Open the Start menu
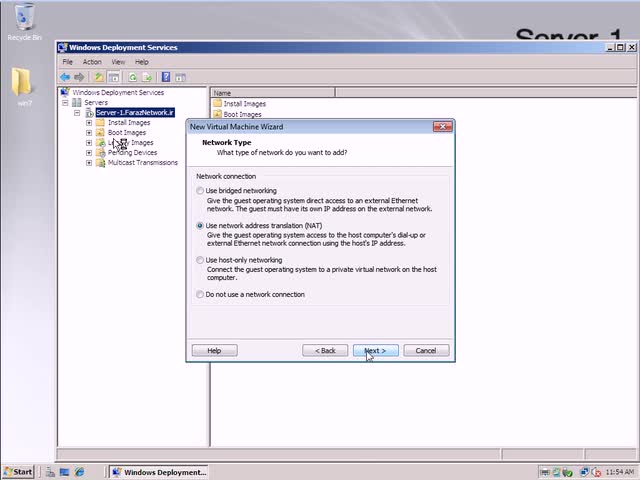The image size is (640, 480). point(18,472)
